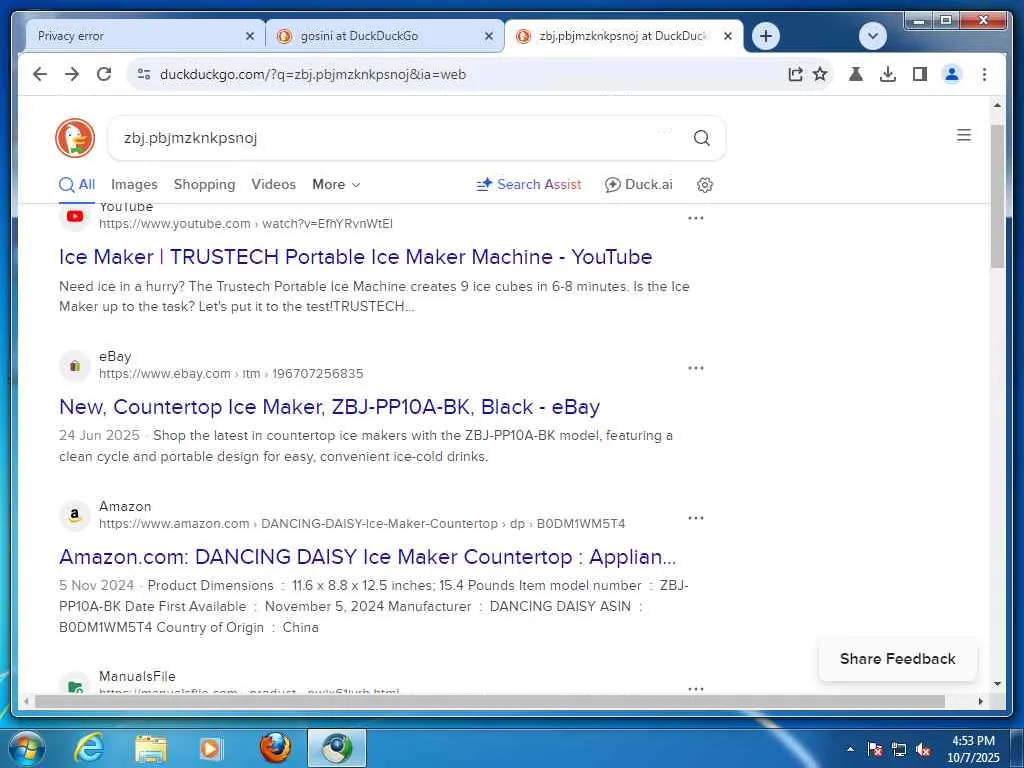Click the magnifier search icon in search box

(x=701, y=138)
